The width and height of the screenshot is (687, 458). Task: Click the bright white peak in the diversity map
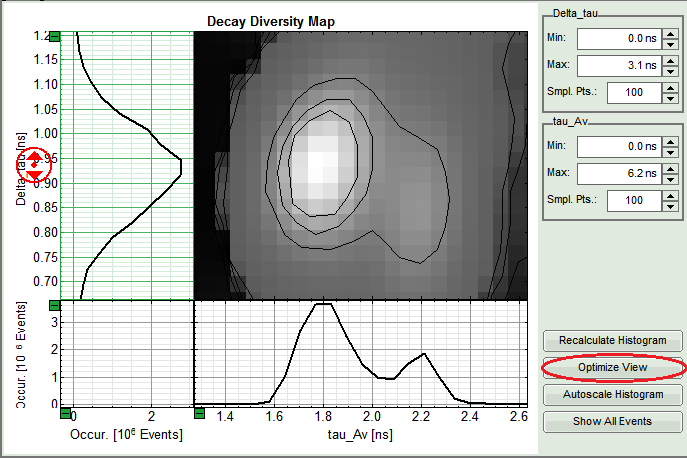(320, 158)
